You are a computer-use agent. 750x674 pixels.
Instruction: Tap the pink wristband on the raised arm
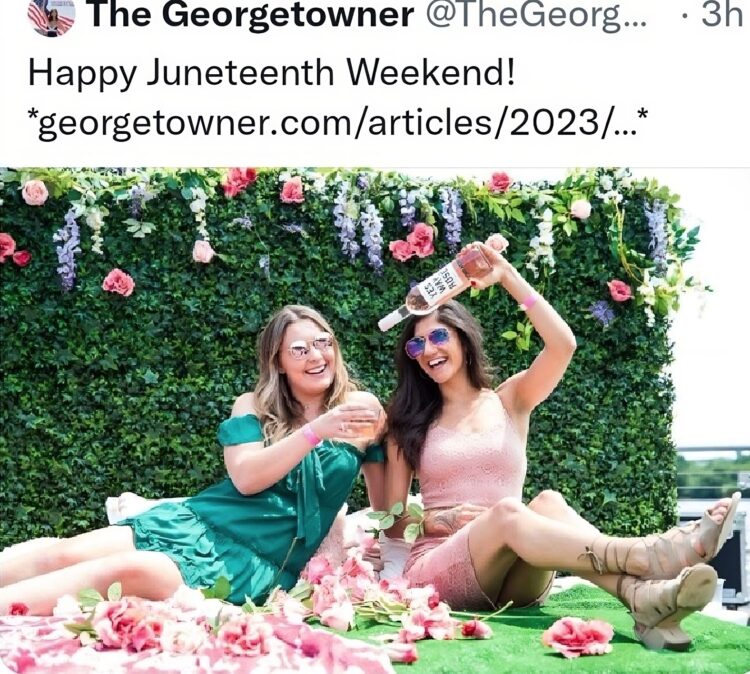point(529,302)
